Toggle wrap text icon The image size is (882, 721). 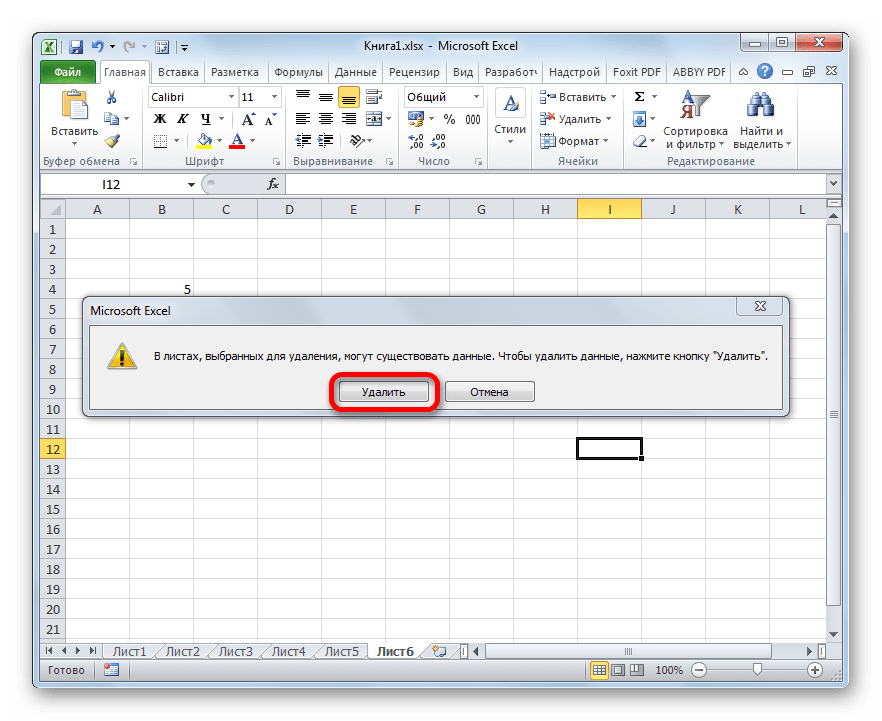click(x=374, y=97)
